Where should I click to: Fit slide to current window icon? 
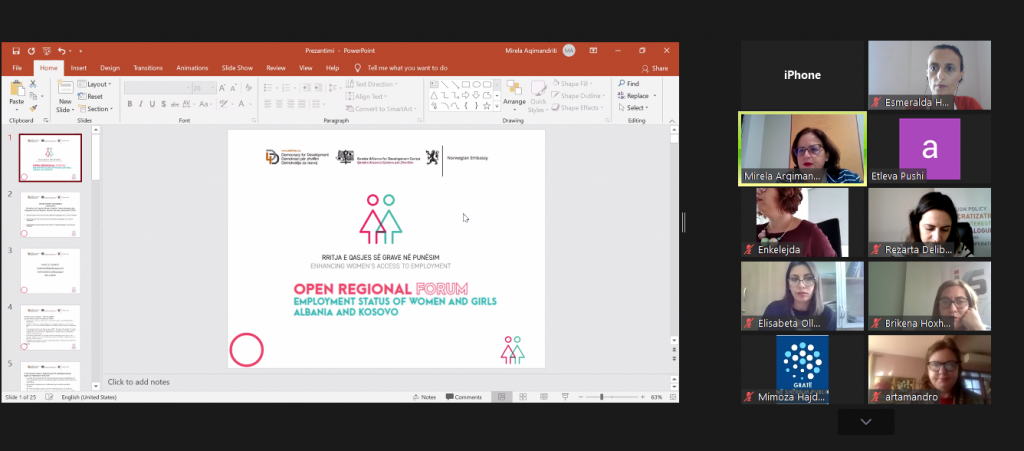673,397
